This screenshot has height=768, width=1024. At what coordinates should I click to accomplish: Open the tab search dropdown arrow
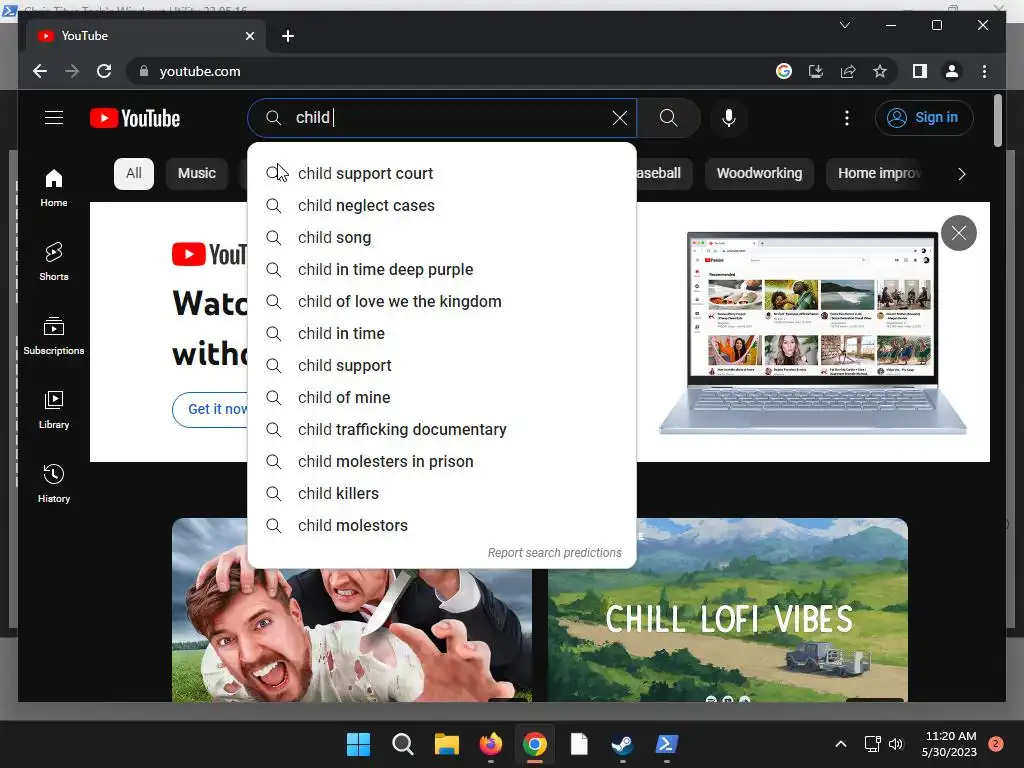tap(844, 25)
